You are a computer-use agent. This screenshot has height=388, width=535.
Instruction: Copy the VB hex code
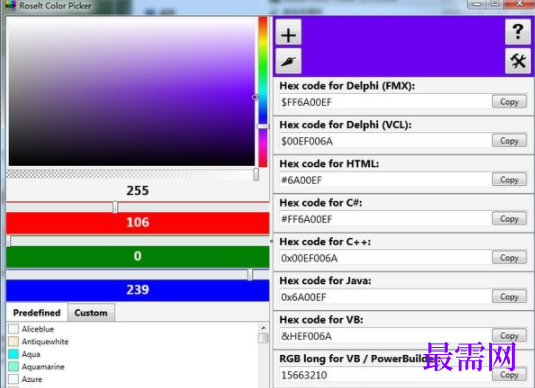point(509,335)
